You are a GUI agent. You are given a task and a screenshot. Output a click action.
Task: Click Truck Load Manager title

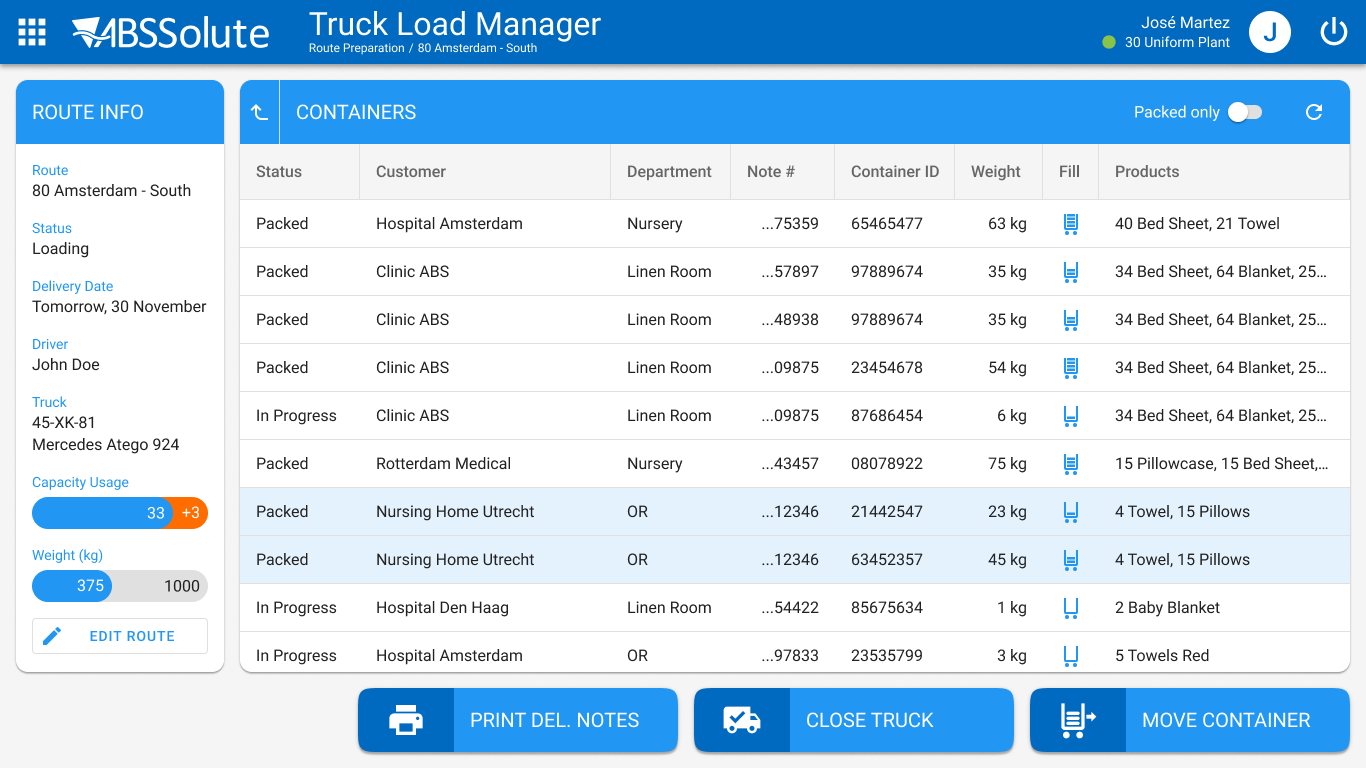point(455,23)
